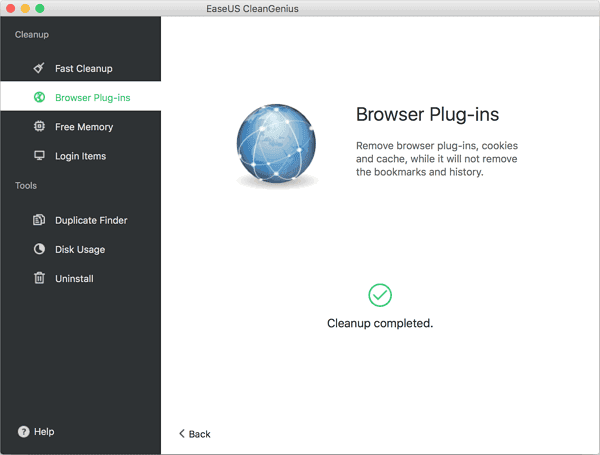600x455 pixels.
Task: Click the question mark Help icon
Action: [x=23, y=432]
